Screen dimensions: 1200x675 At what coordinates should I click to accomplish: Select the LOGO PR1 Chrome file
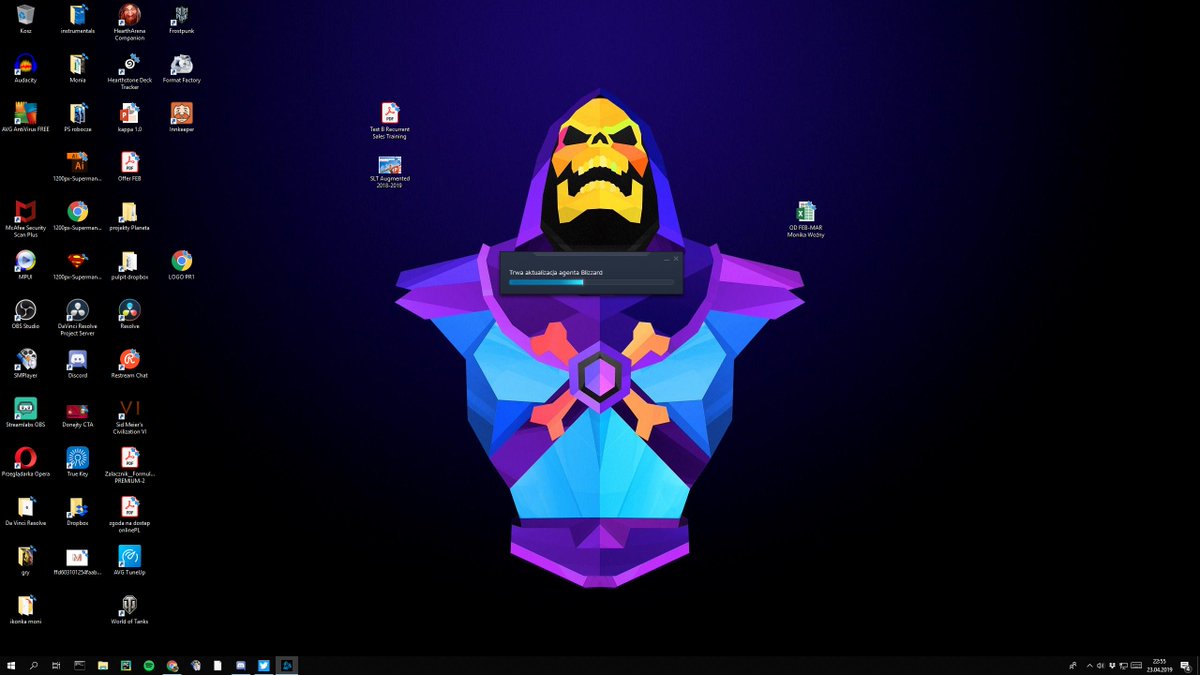point(181,264)
